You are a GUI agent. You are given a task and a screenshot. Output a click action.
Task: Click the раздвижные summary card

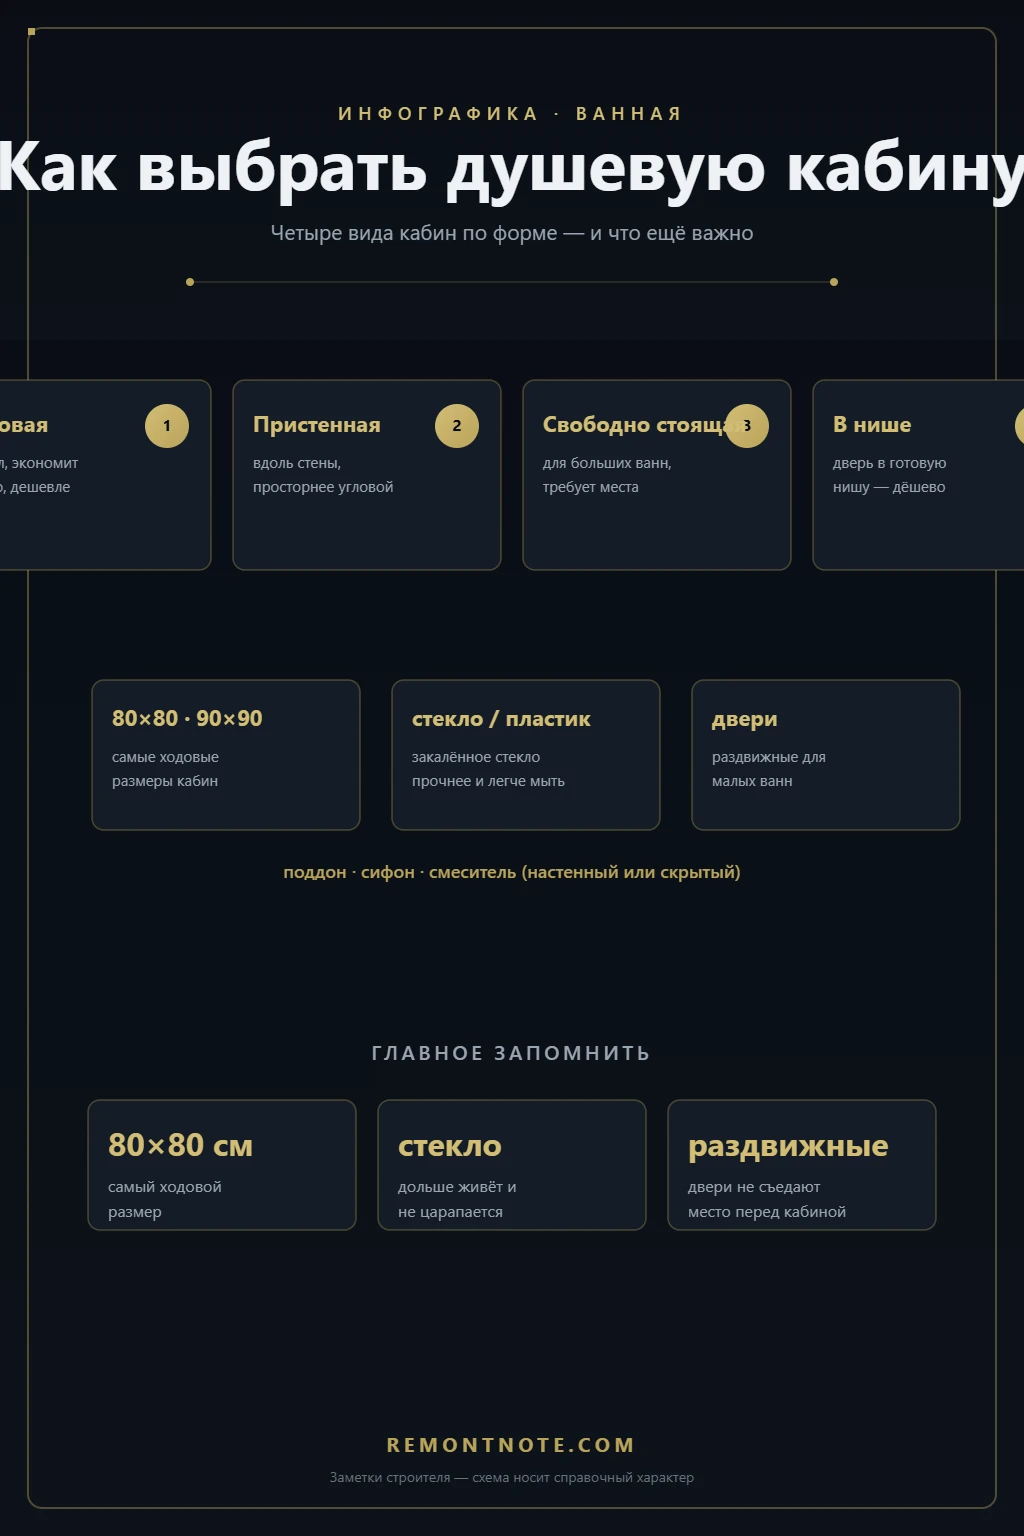click(802, 1165)
